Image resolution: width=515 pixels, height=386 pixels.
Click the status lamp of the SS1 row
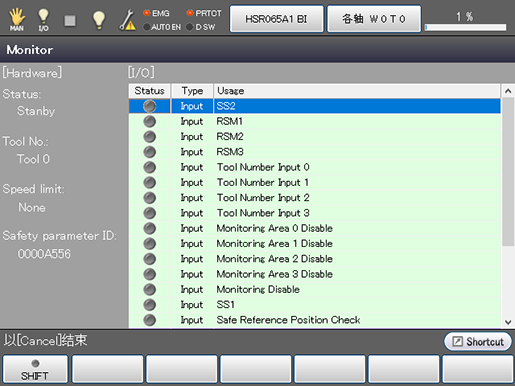pos(150,305)
